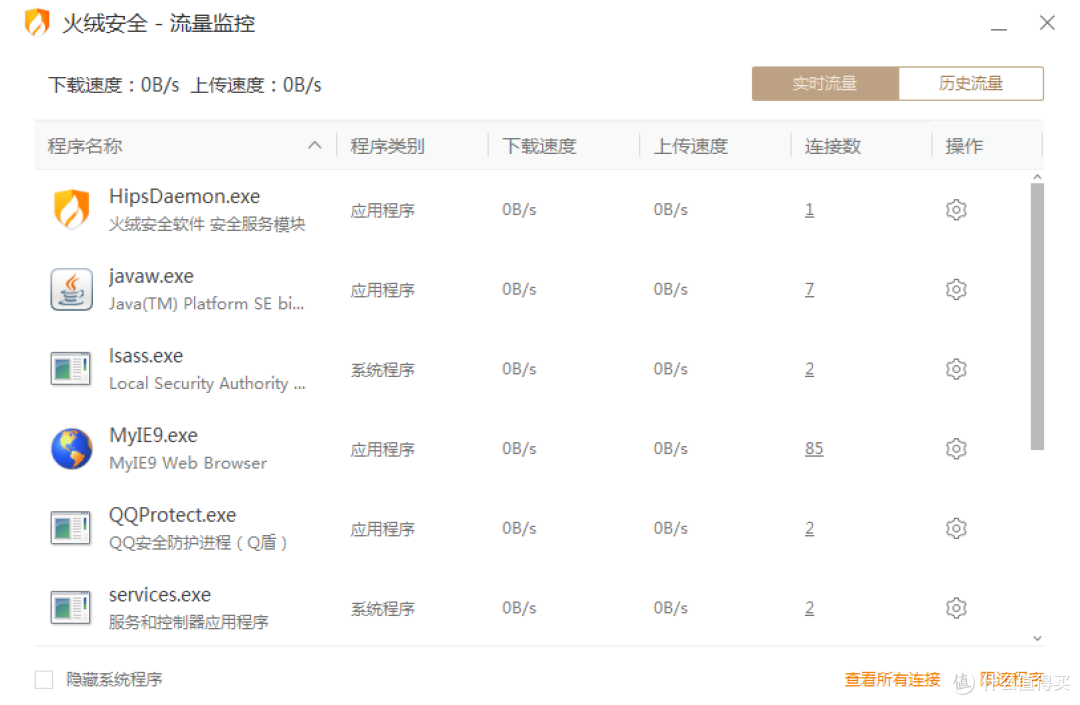Screen dimensions: 1080x705
Task: Click 系统程序 category in lsass.exe row
Action: pyautogui.click(x=383, y=370)
